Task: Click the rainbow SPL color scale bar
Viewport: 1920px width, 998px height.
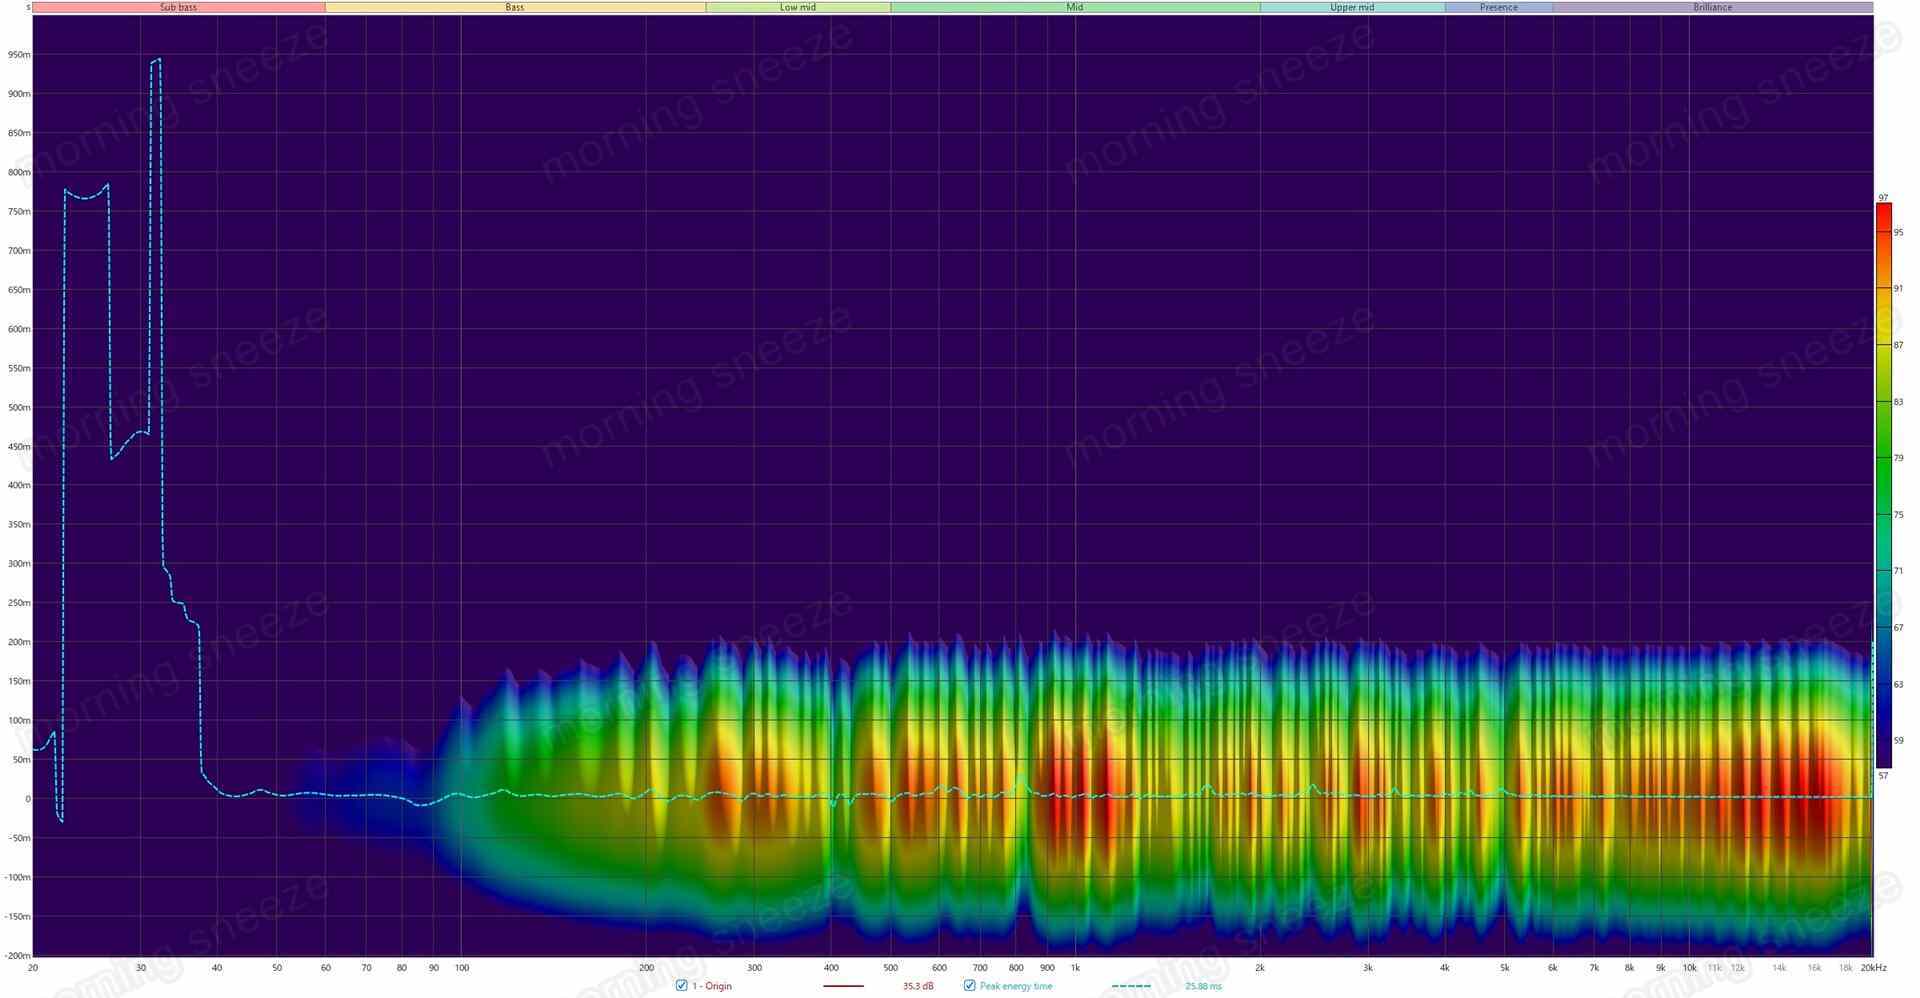Action: (1884, 485)
